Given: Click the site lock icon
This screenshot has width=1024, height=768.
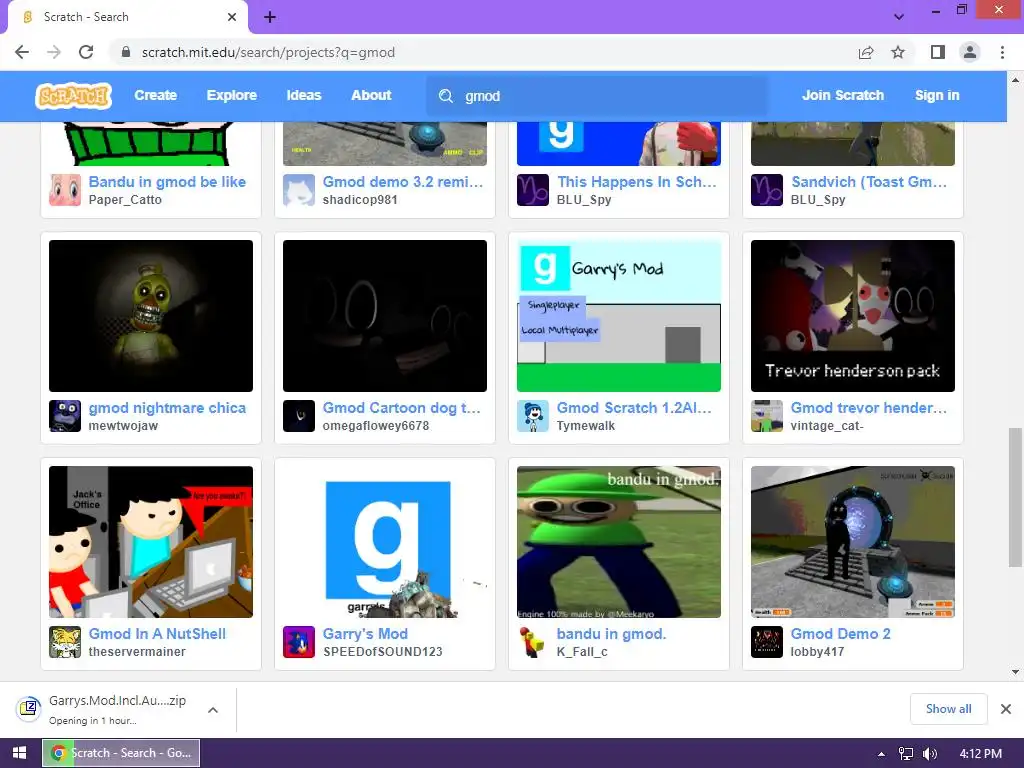Looking at the screenshot, I should point(126,52).
